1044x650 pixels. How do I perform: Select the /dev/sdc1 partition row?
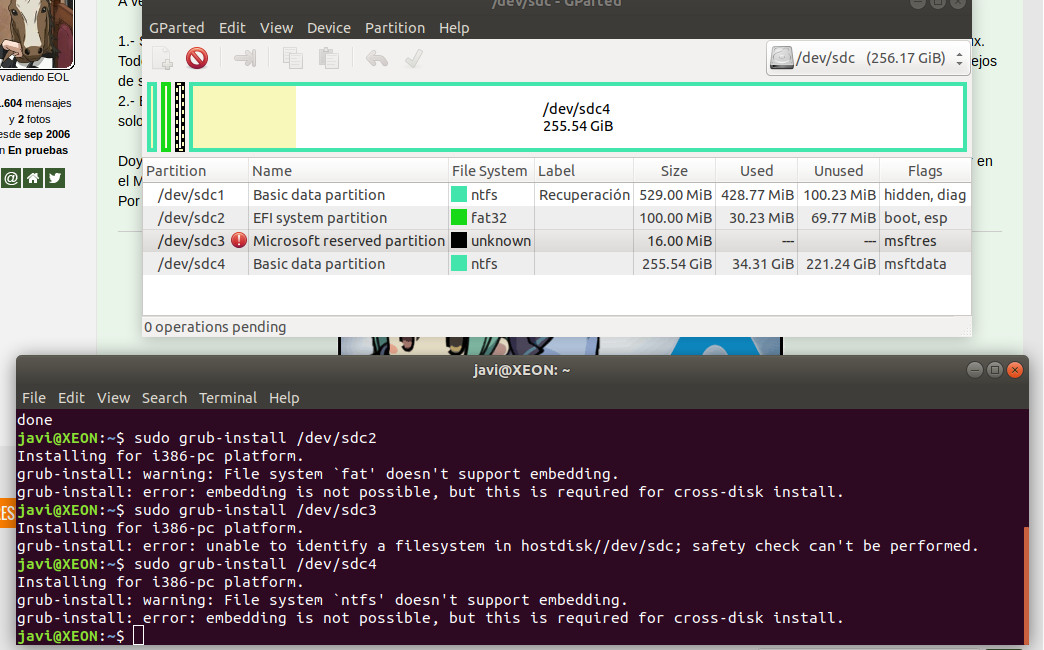(557, 194)
